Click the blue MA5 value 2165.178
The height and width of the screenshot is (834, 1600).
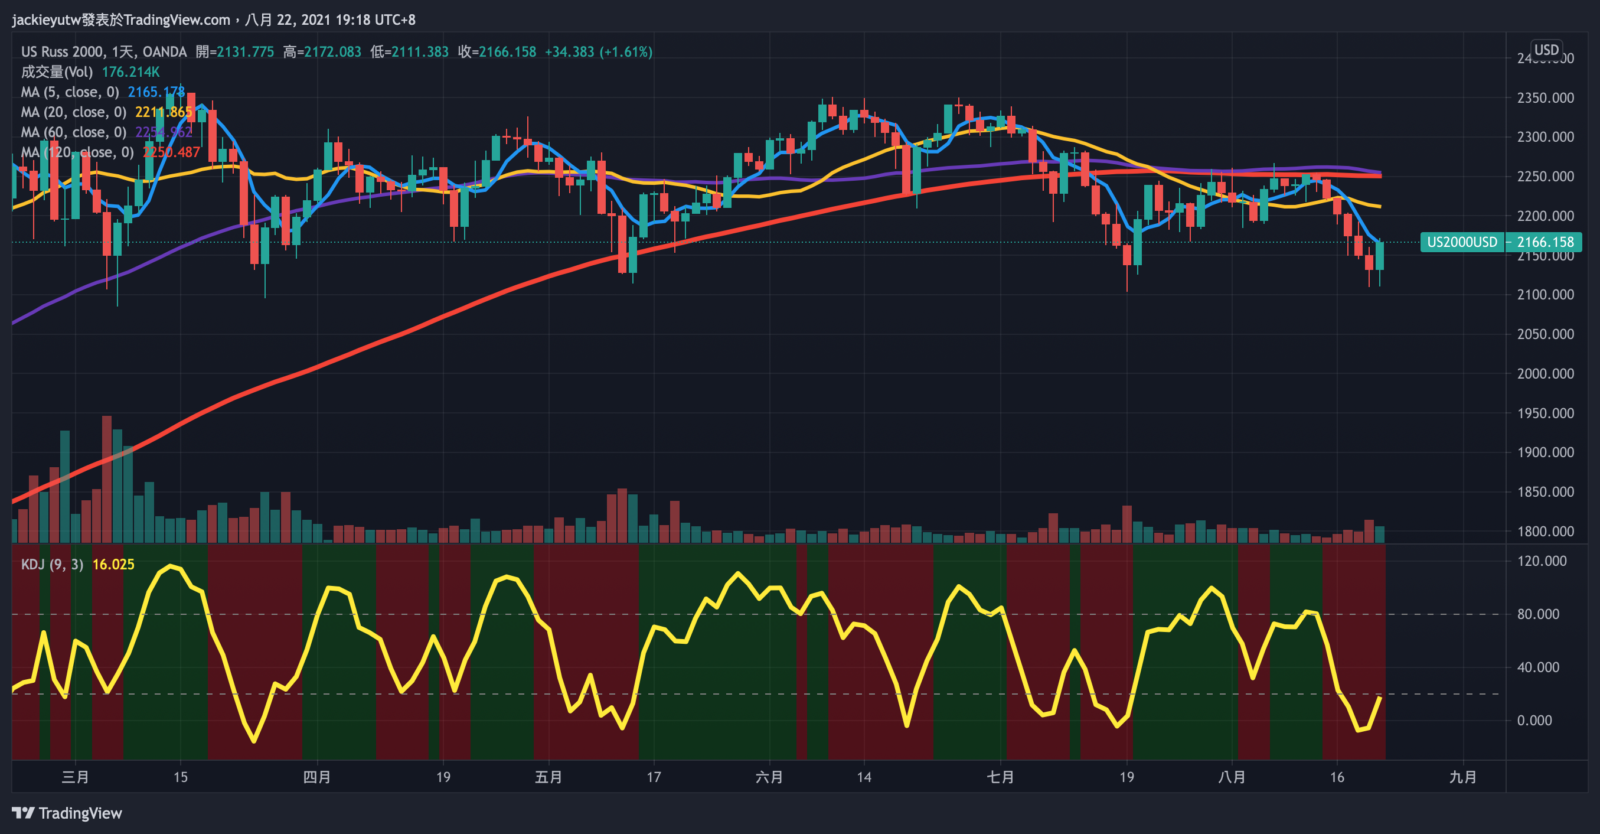click(156, 92)
